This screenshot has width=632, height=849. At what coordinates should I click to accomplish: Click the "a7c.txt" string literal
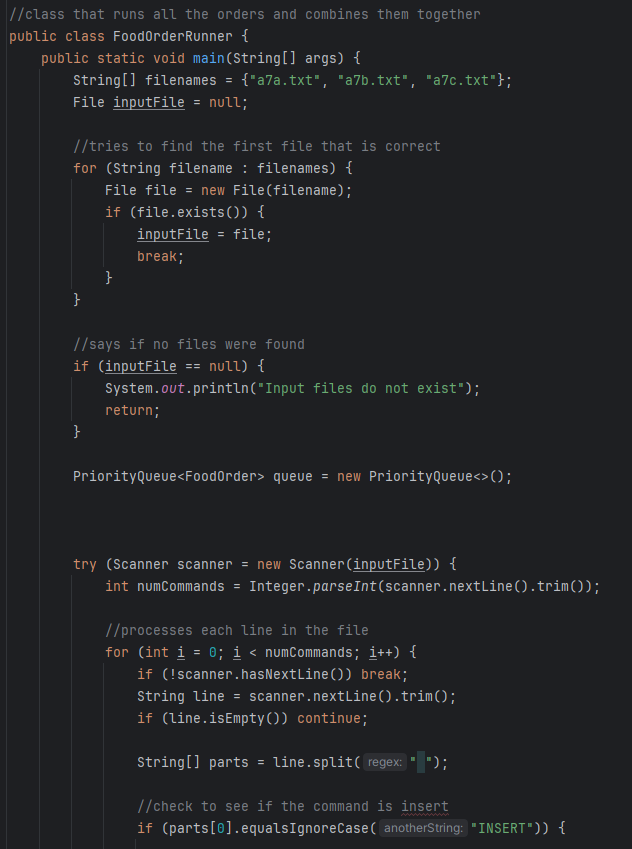pyautogui.click(x=457, y=80)
